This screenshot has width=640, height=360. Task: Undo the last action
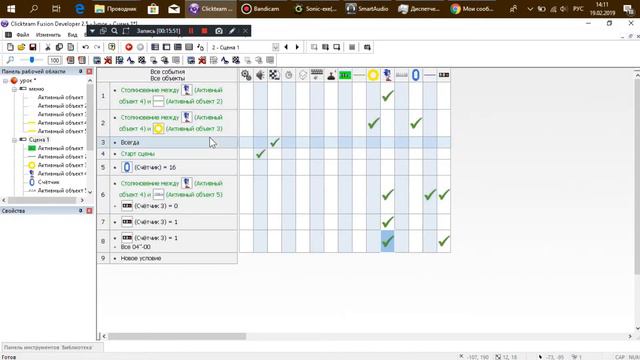pyautogui.click(x=85, y=47)
